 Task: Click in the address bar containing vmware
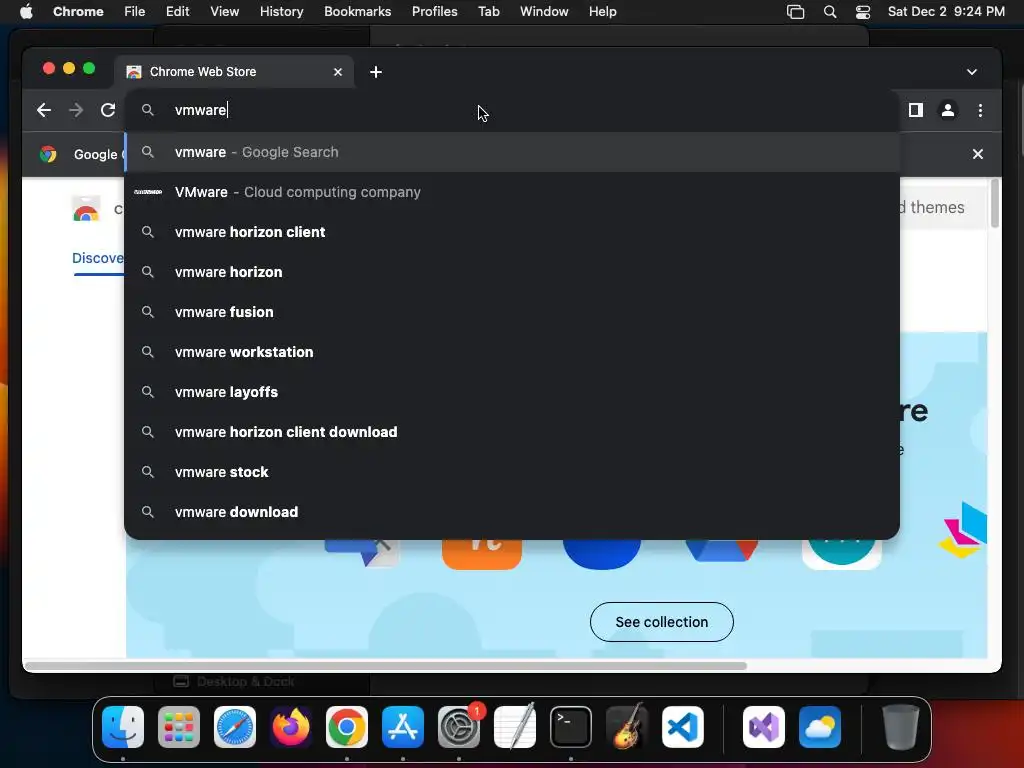pyautogui.click(x=512, y=110)
